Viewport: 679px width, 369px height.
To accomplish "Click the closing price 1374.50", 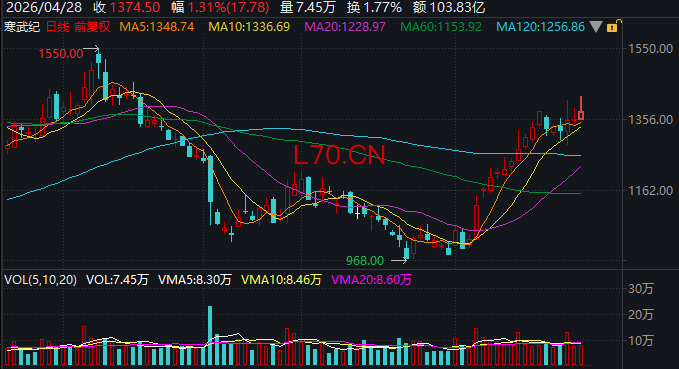I will tap(135, 7).
